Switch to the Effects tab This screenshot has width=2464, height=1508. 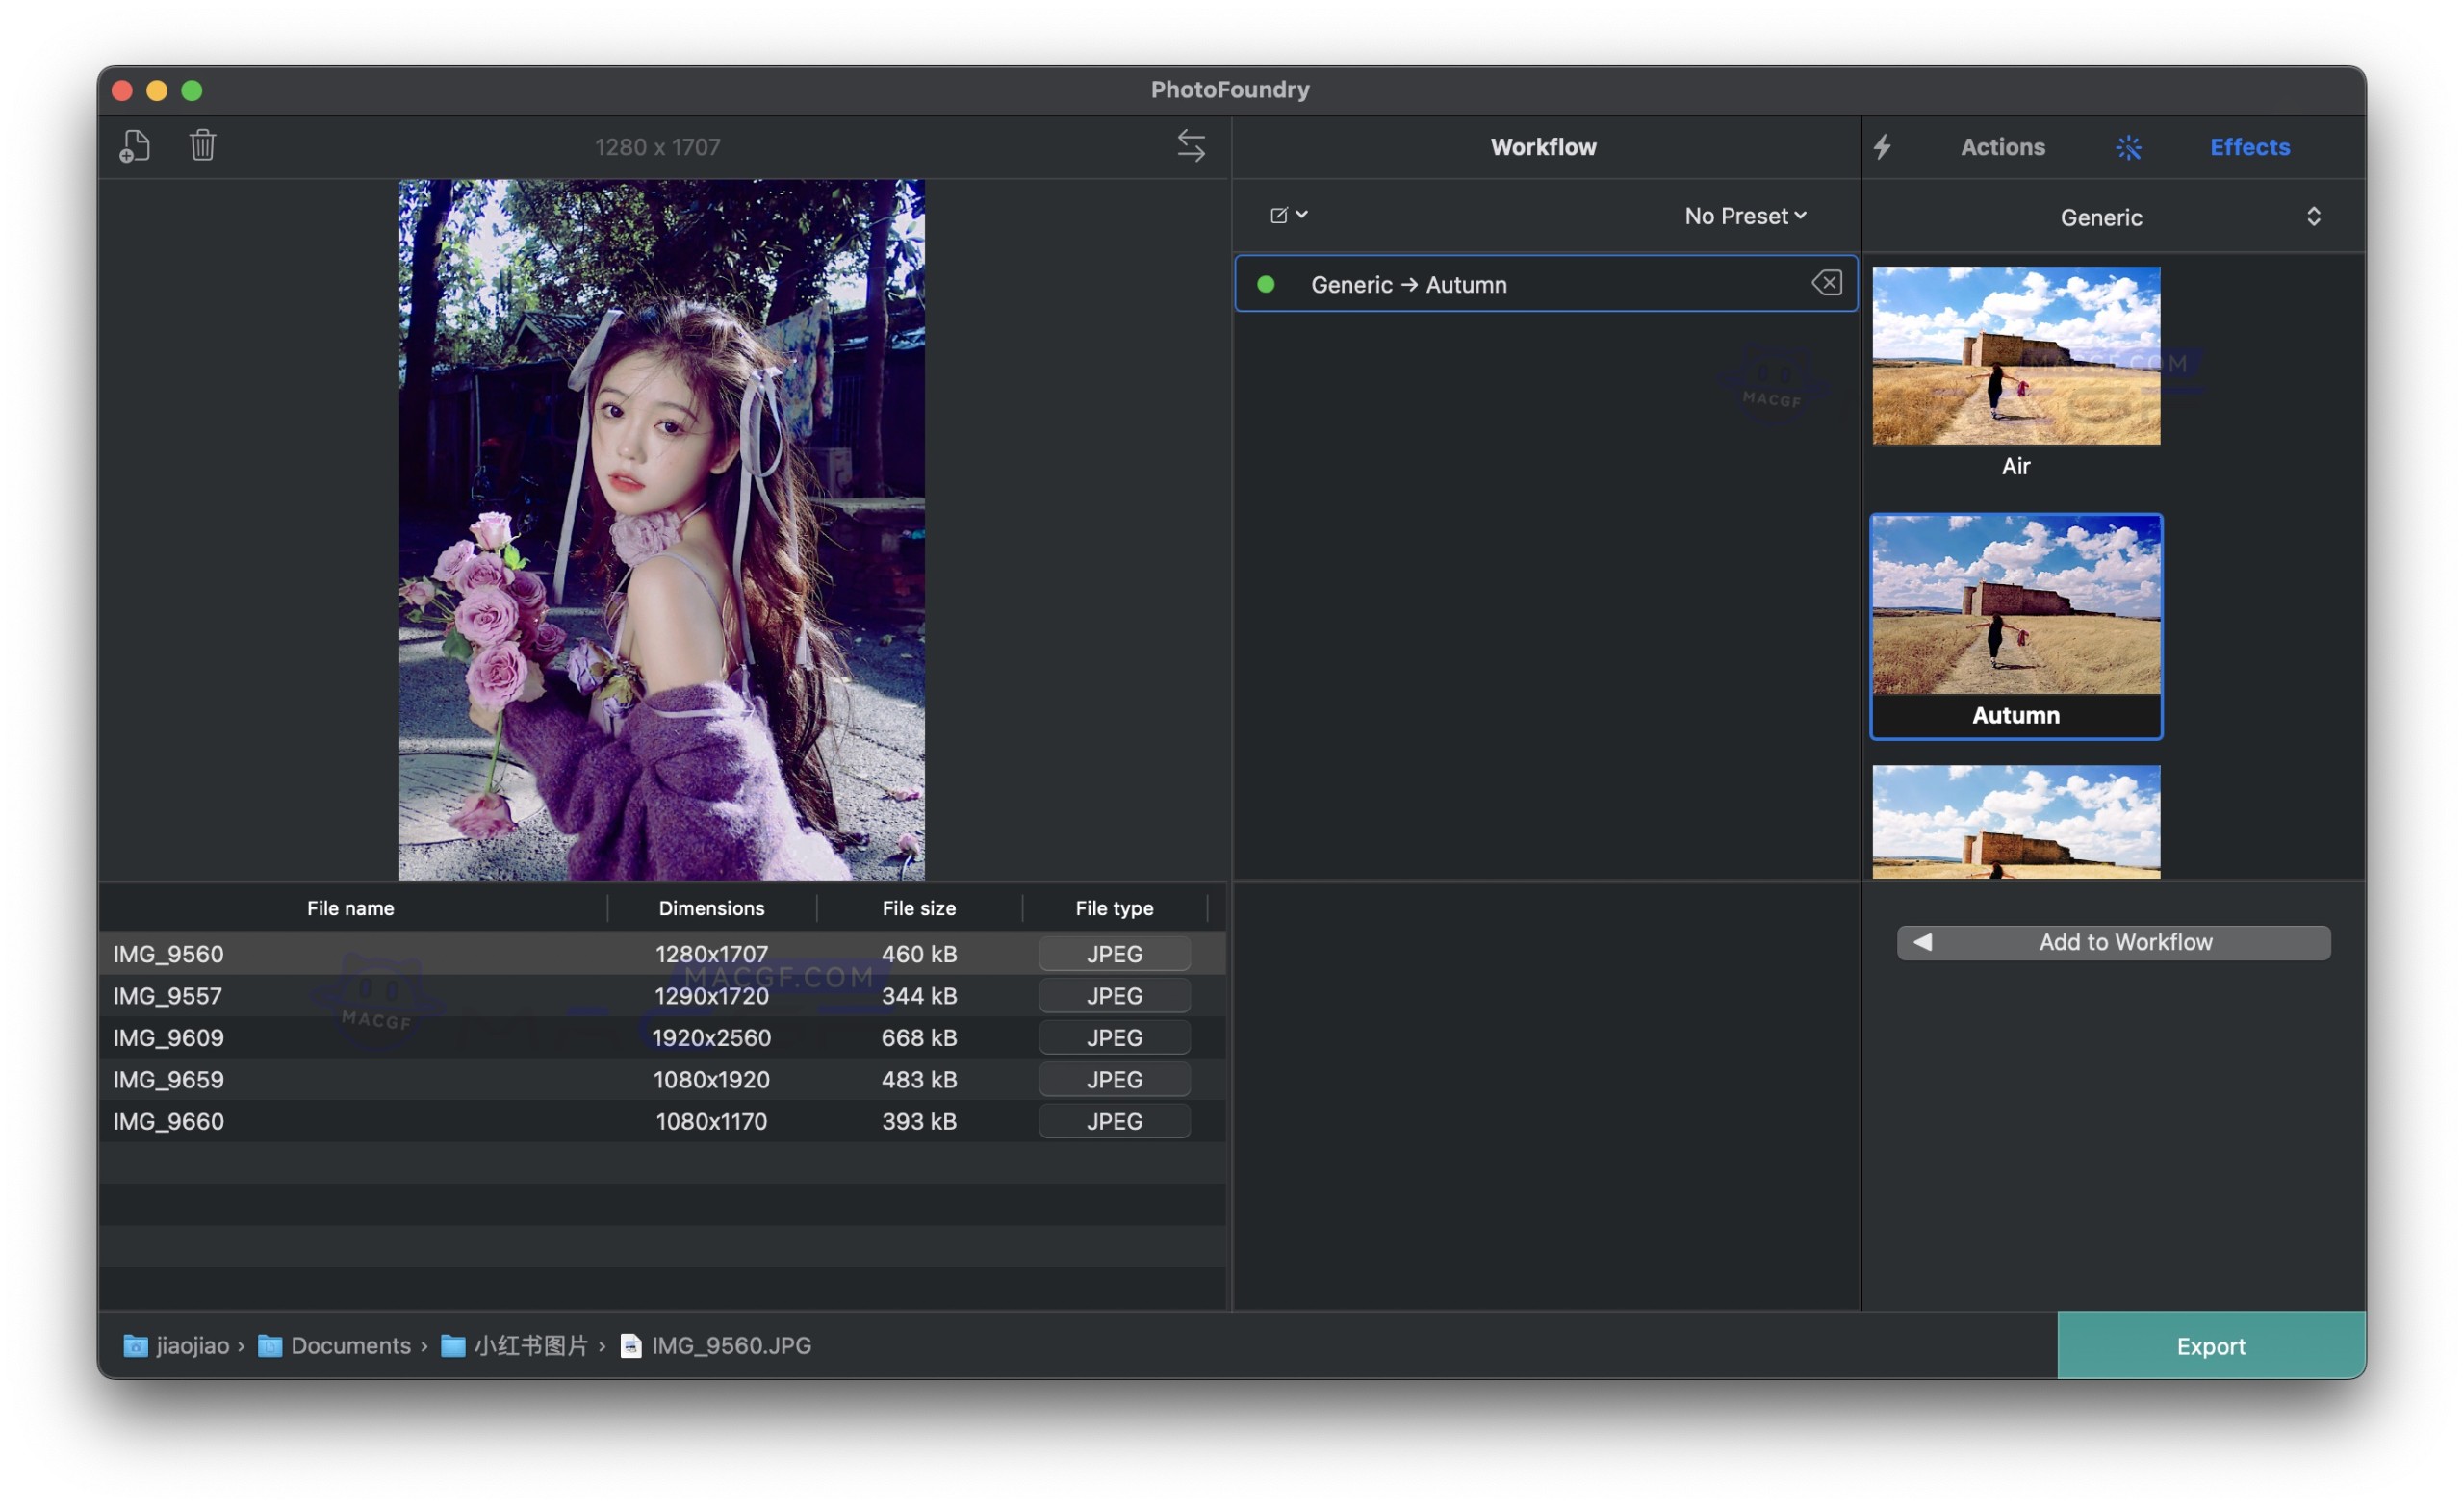2250,147
